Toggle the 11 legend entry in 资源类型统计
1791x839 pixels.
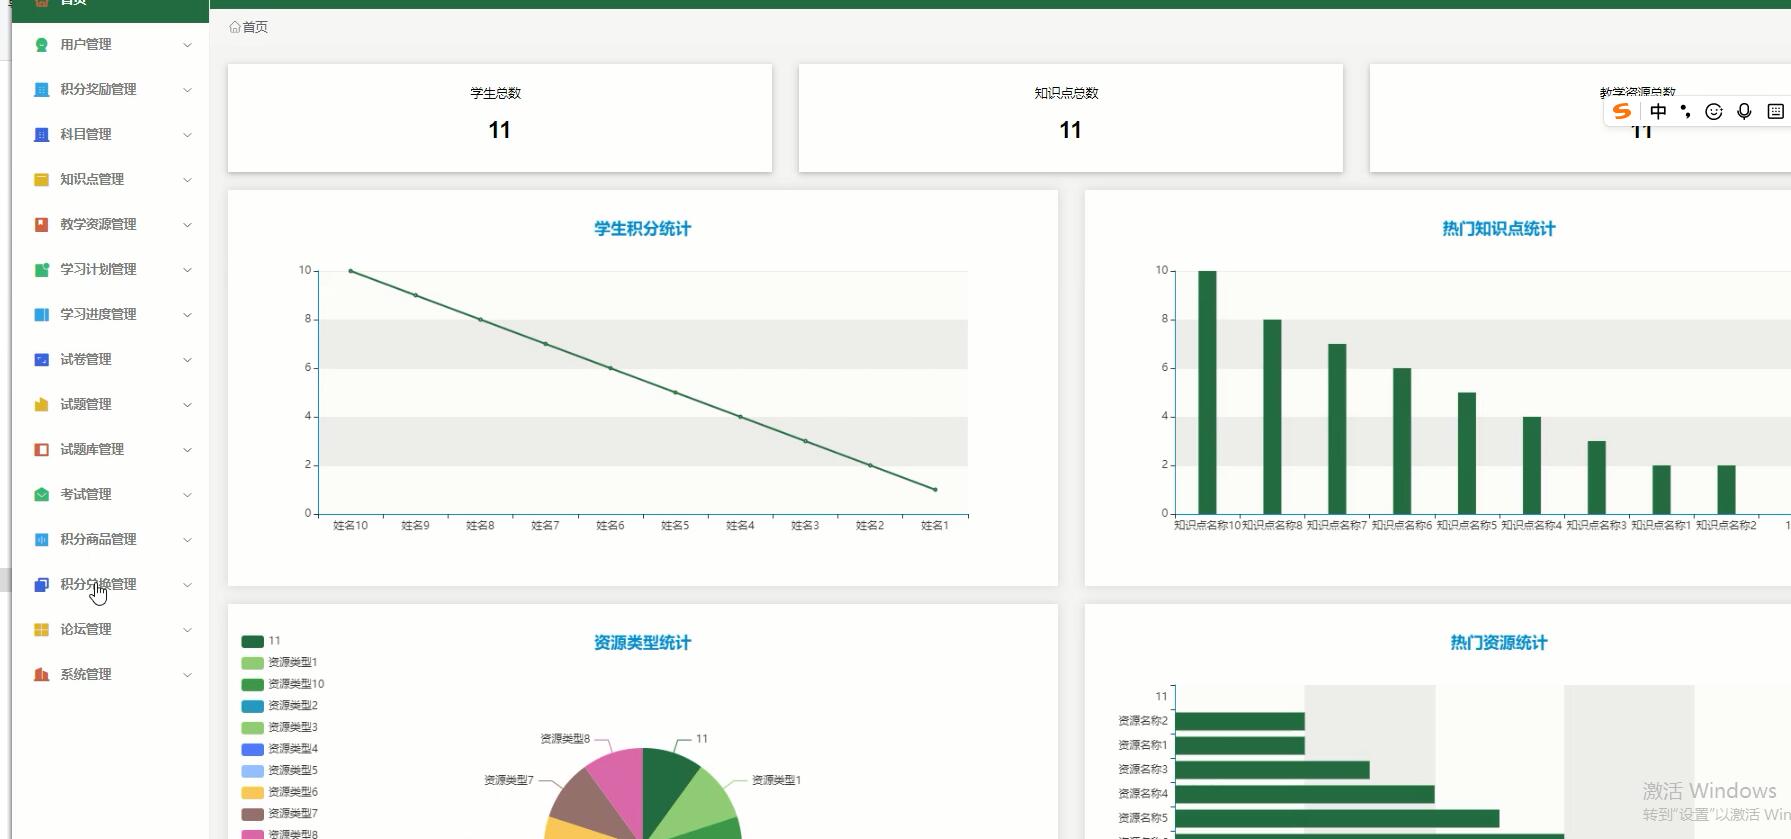[x=261, y=641]
